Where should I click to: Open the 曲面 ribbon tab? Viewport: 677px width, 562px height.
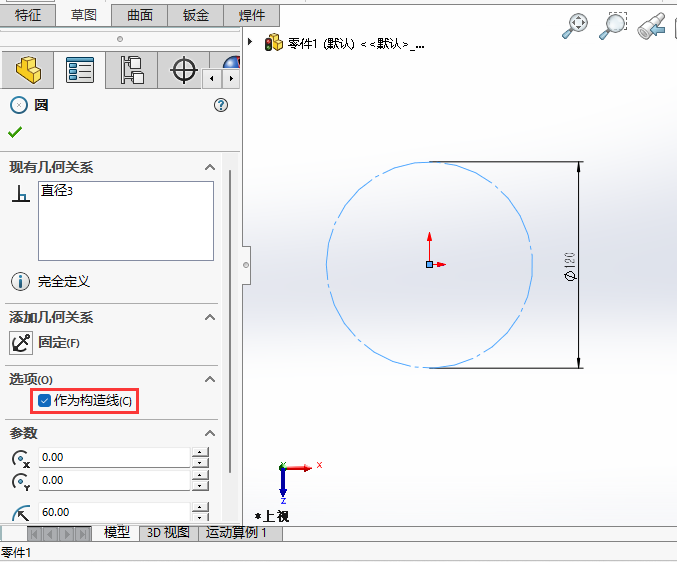click(x=139, y=15)
